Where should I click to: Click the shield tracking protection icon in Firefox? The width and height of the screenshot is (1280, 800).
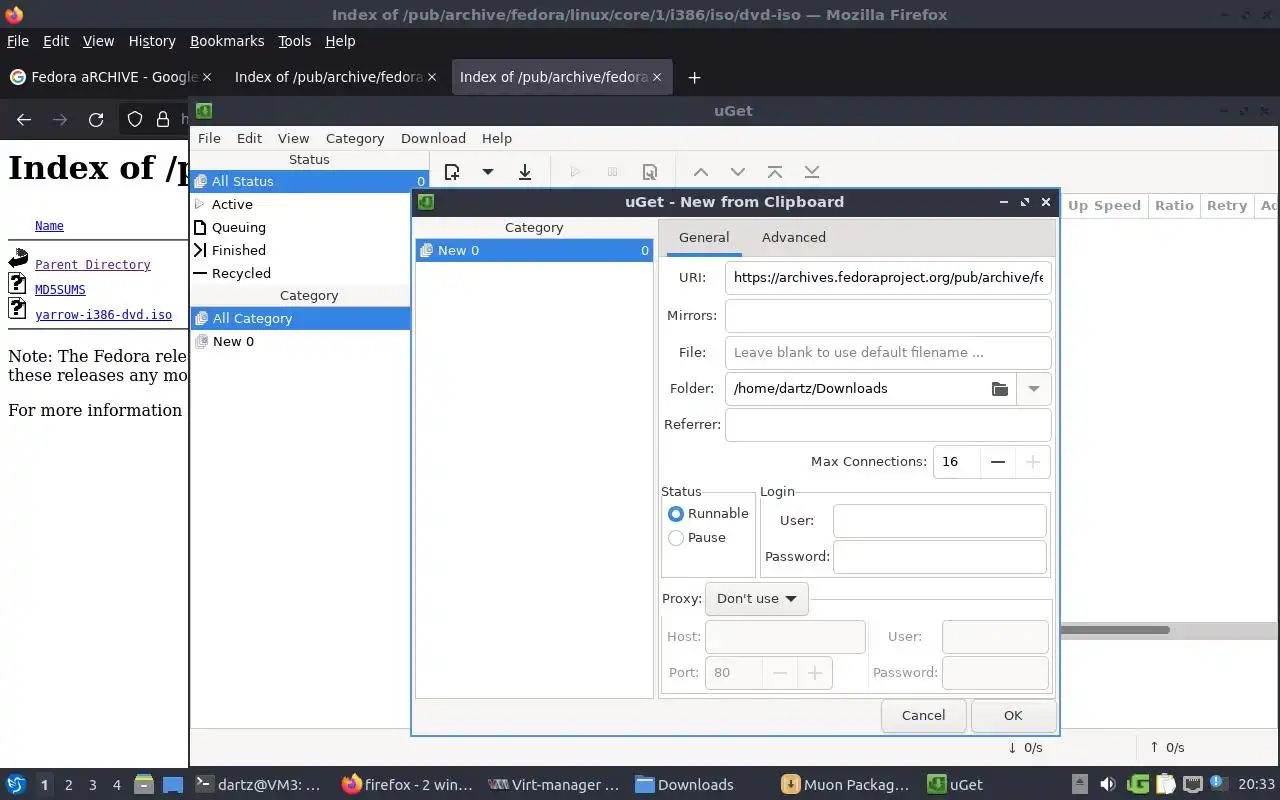[x=135, y=119]
